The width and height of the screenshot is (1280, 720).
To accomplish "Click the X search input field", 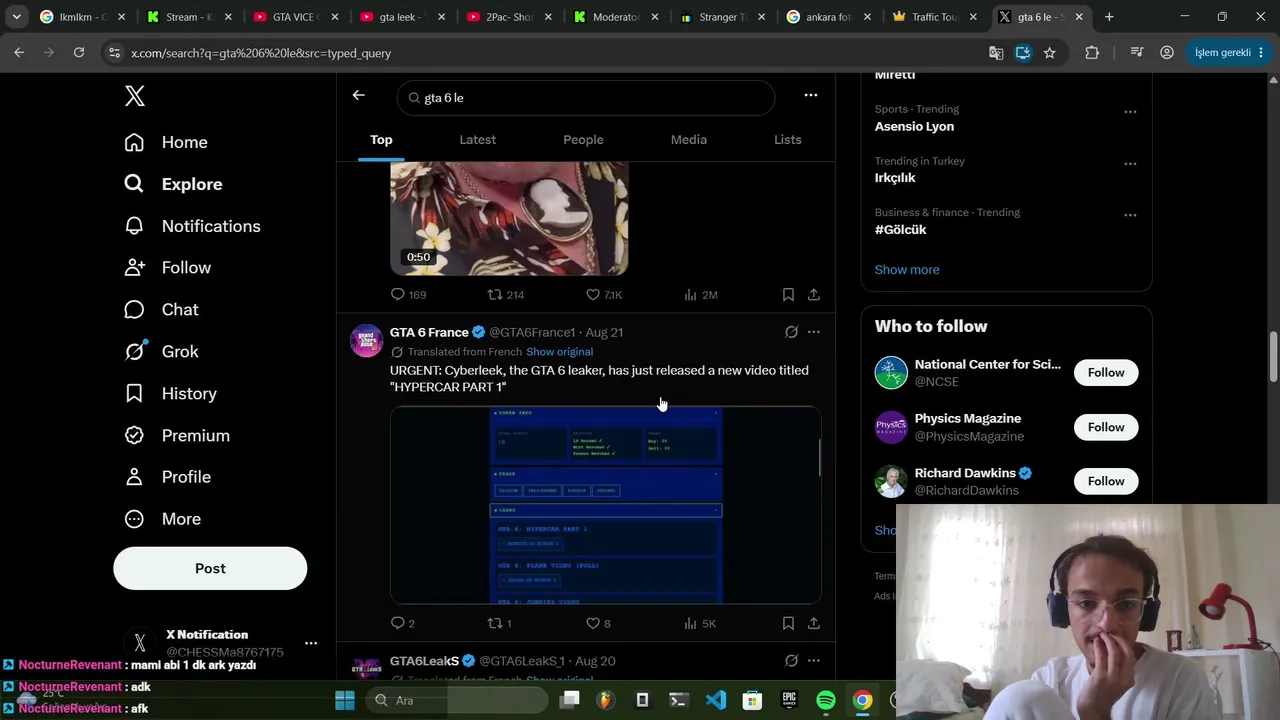I will tap(586, 98).
